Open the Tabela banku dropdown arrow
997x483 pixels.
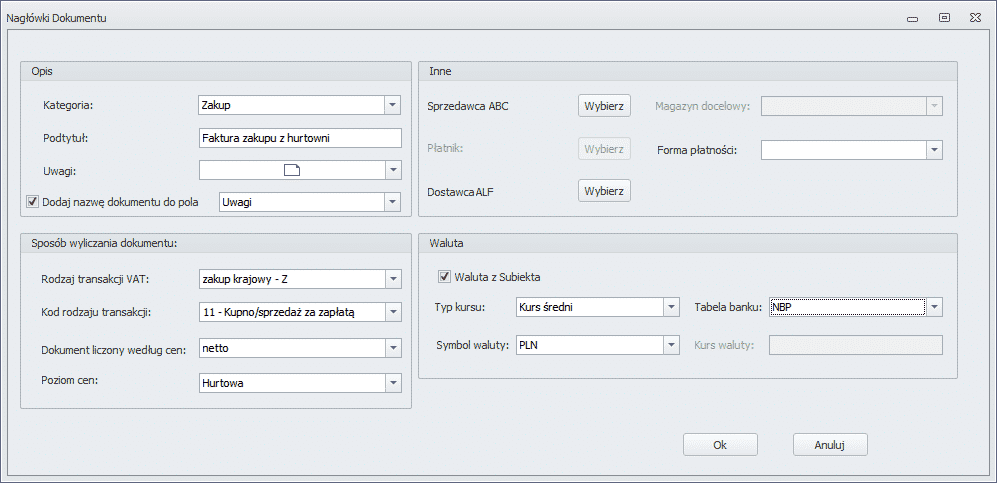tap(934, 308)
